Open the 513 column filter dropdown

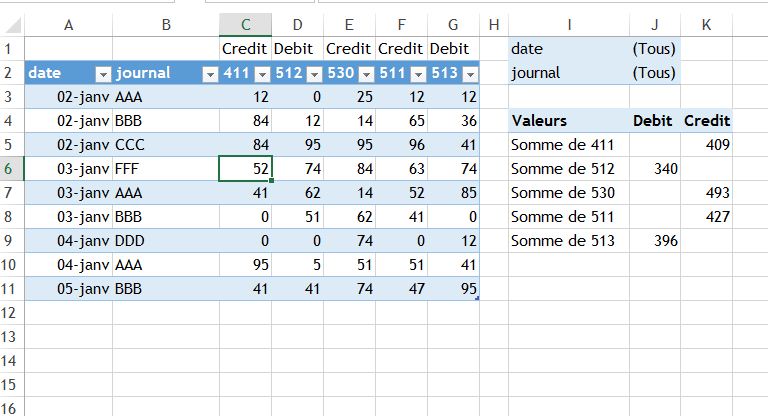click(470, 74)
